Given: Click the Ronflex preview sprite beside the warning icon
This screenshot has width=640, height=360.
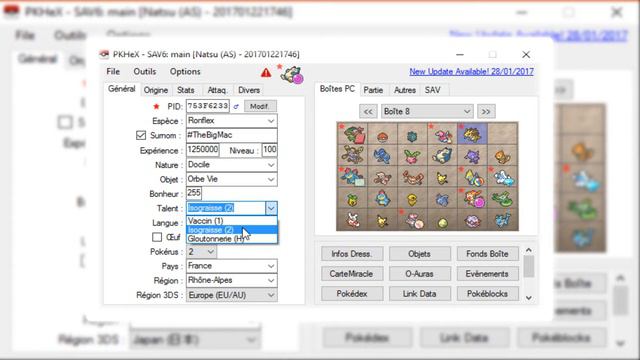Looking at the screenshot, I should point(292,75).
